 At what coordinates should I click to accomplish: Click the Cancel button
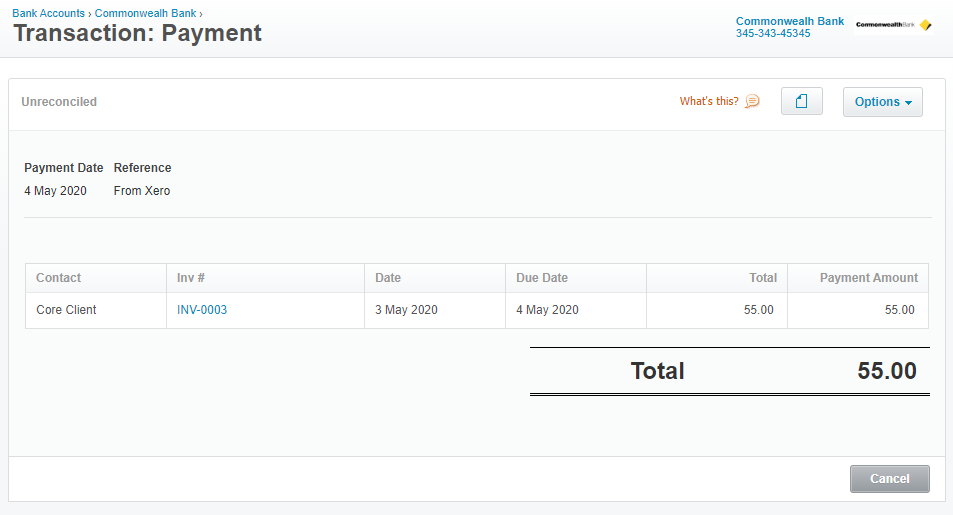coord(889,479)
